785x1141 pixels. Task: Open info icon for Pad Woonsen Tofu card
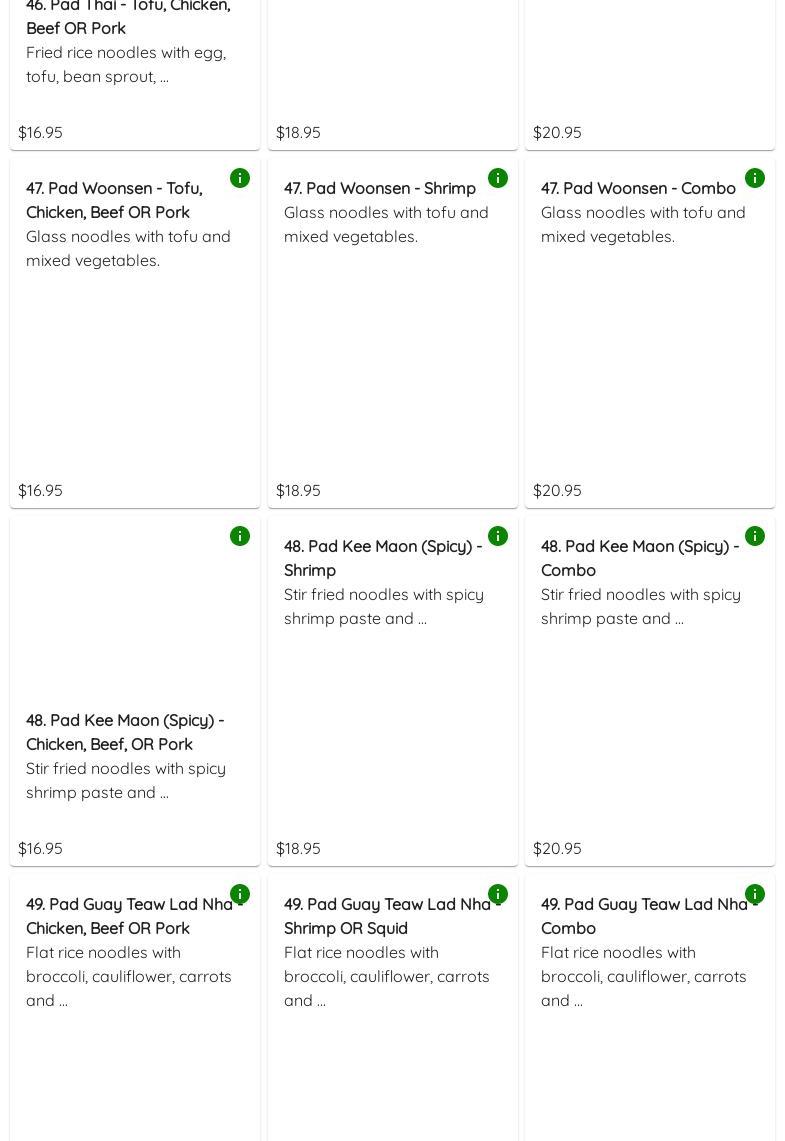click(240, 178)
